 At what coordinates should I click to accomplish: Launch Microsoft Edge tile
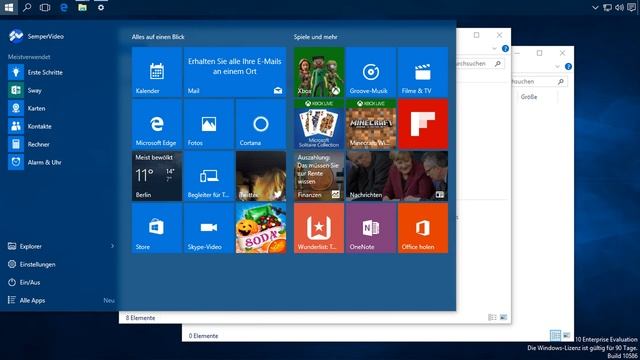(157, 124)
